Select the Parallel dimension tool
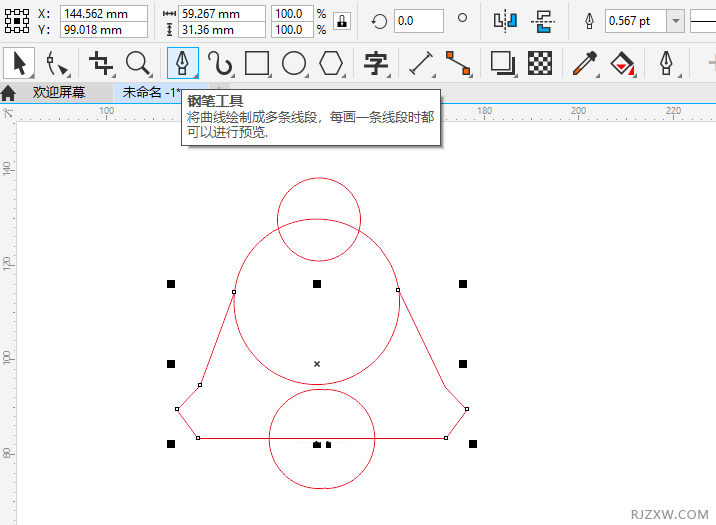Screen dimensions: 716x525 tap(421, 63)
